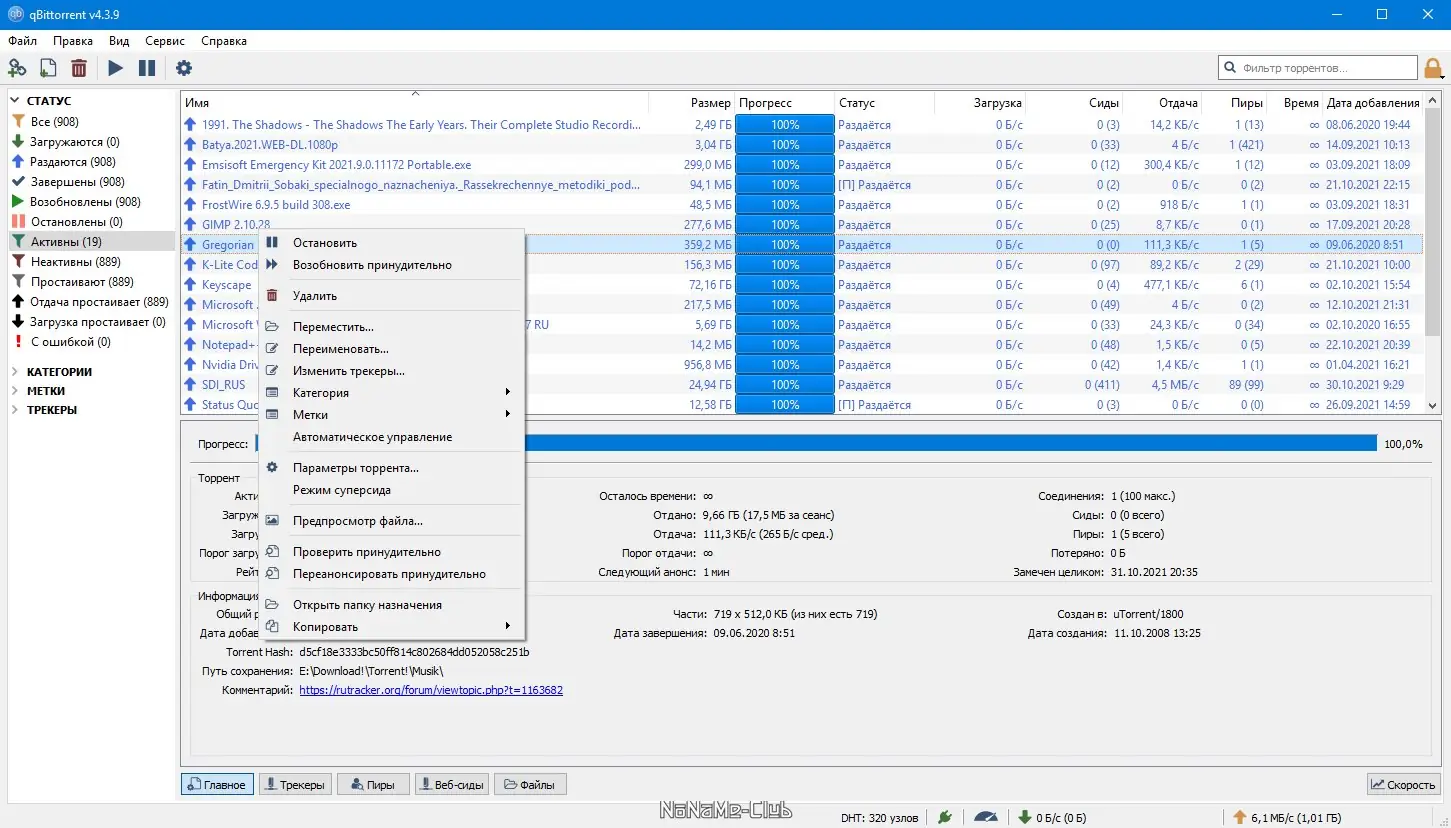Open the 'Сервис' menu
Viewport: 1451px width, 828px height.
point(164,41)
